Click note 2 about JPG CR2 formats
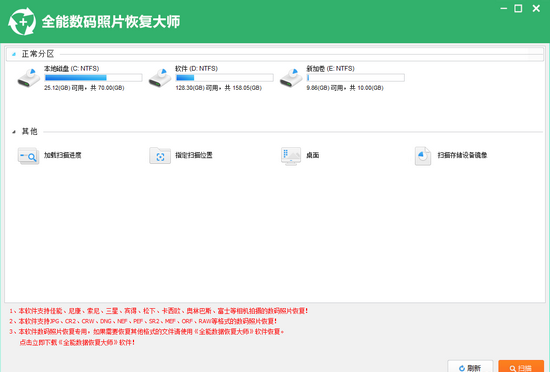Viewport: 550px width, 372px height. coord(143,321)
